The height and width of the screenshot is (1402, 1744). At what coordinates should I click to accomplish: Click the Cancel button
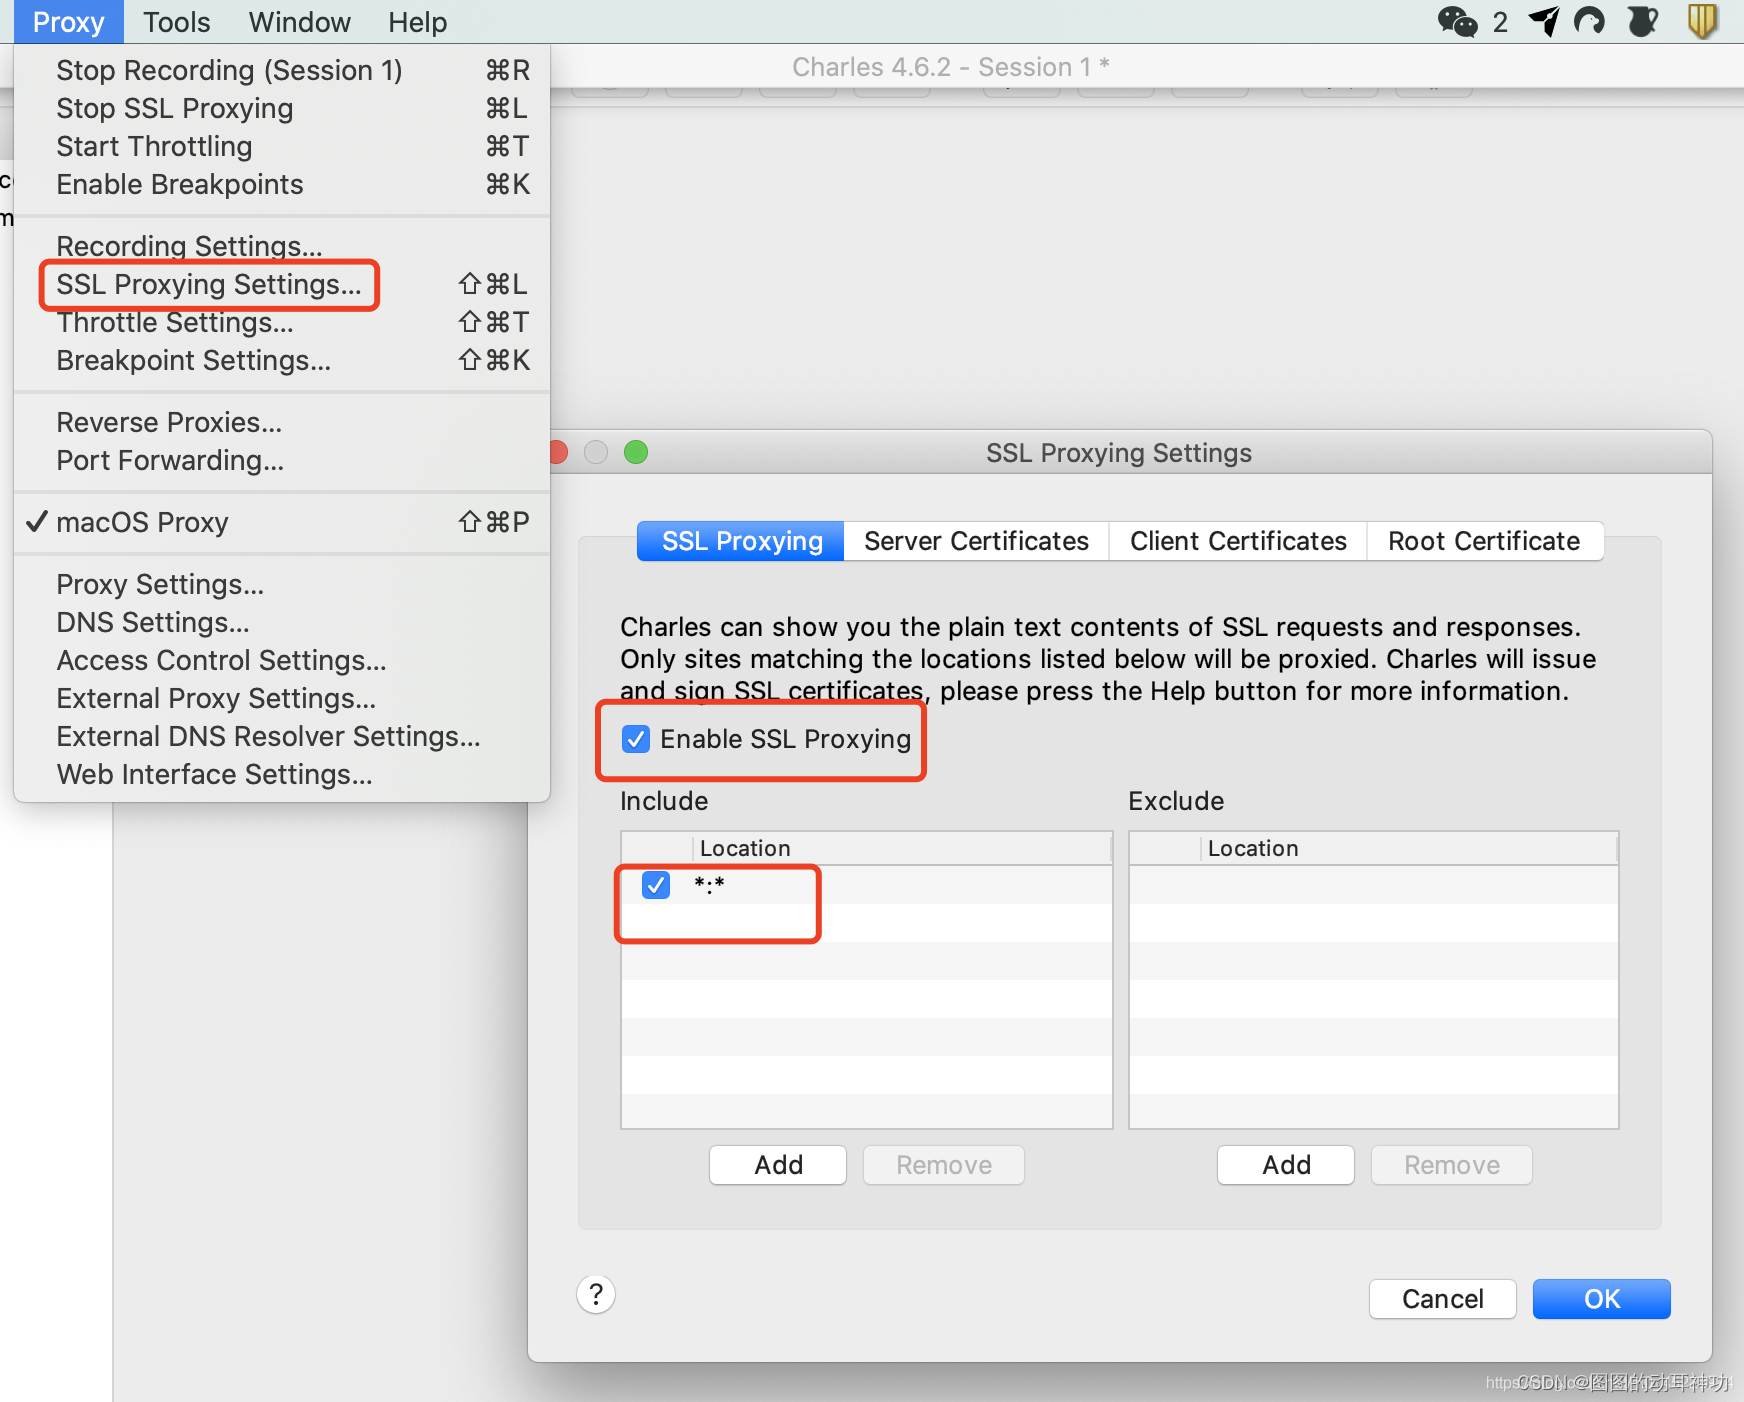(1442, 1299)
